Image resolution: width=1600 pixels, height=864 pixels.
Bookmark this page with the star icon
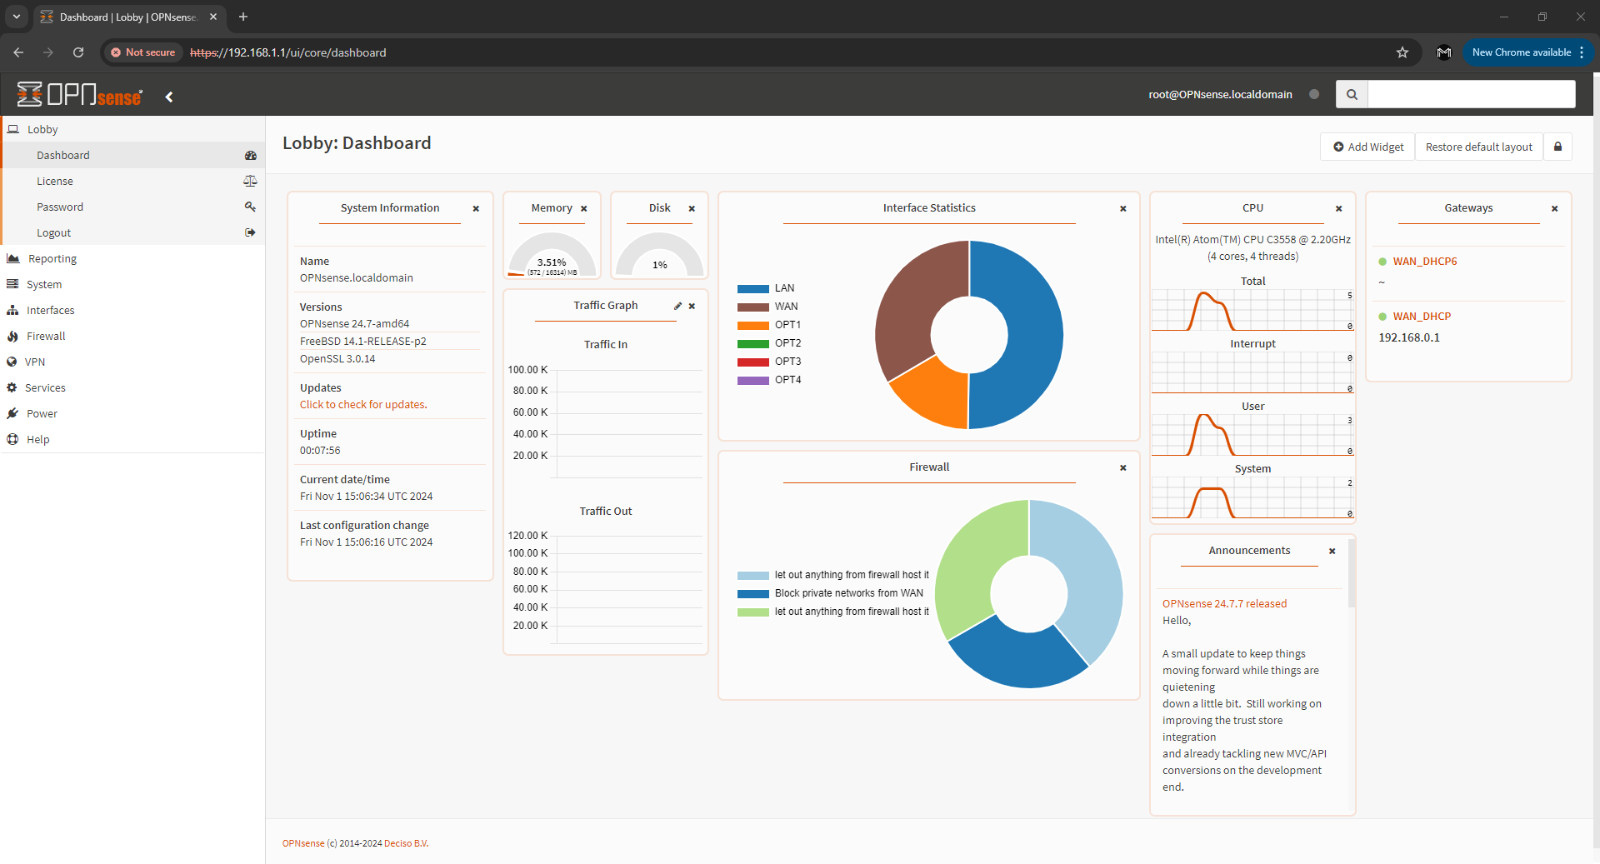pos(1402,53)
